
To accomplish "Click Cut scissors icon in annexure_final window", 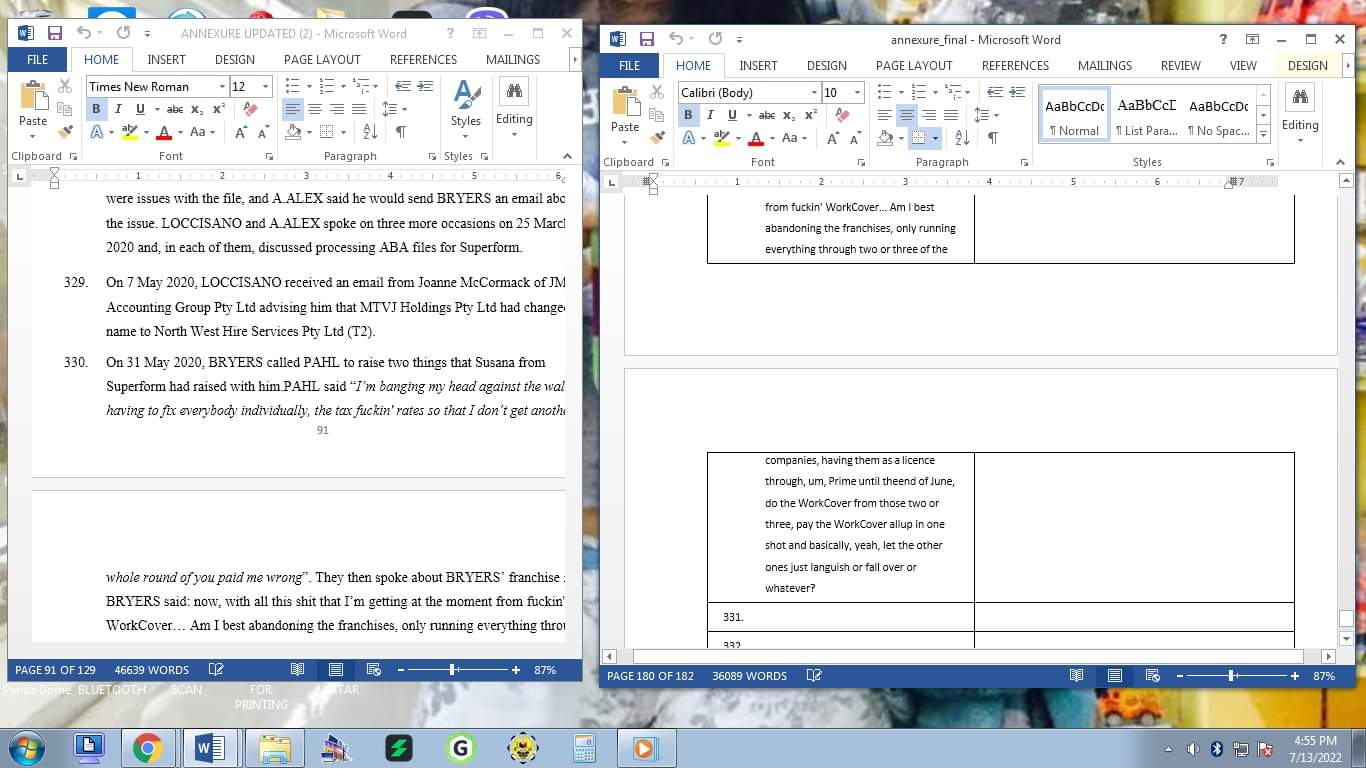I will point(657,92).
